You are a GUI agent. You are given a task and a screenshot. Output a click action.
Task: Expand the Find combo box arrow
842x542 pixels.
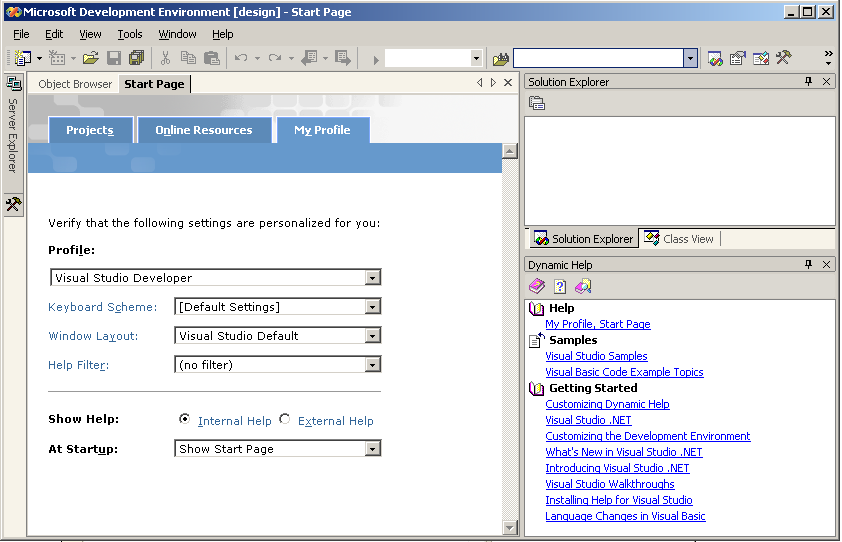point(690,58)
